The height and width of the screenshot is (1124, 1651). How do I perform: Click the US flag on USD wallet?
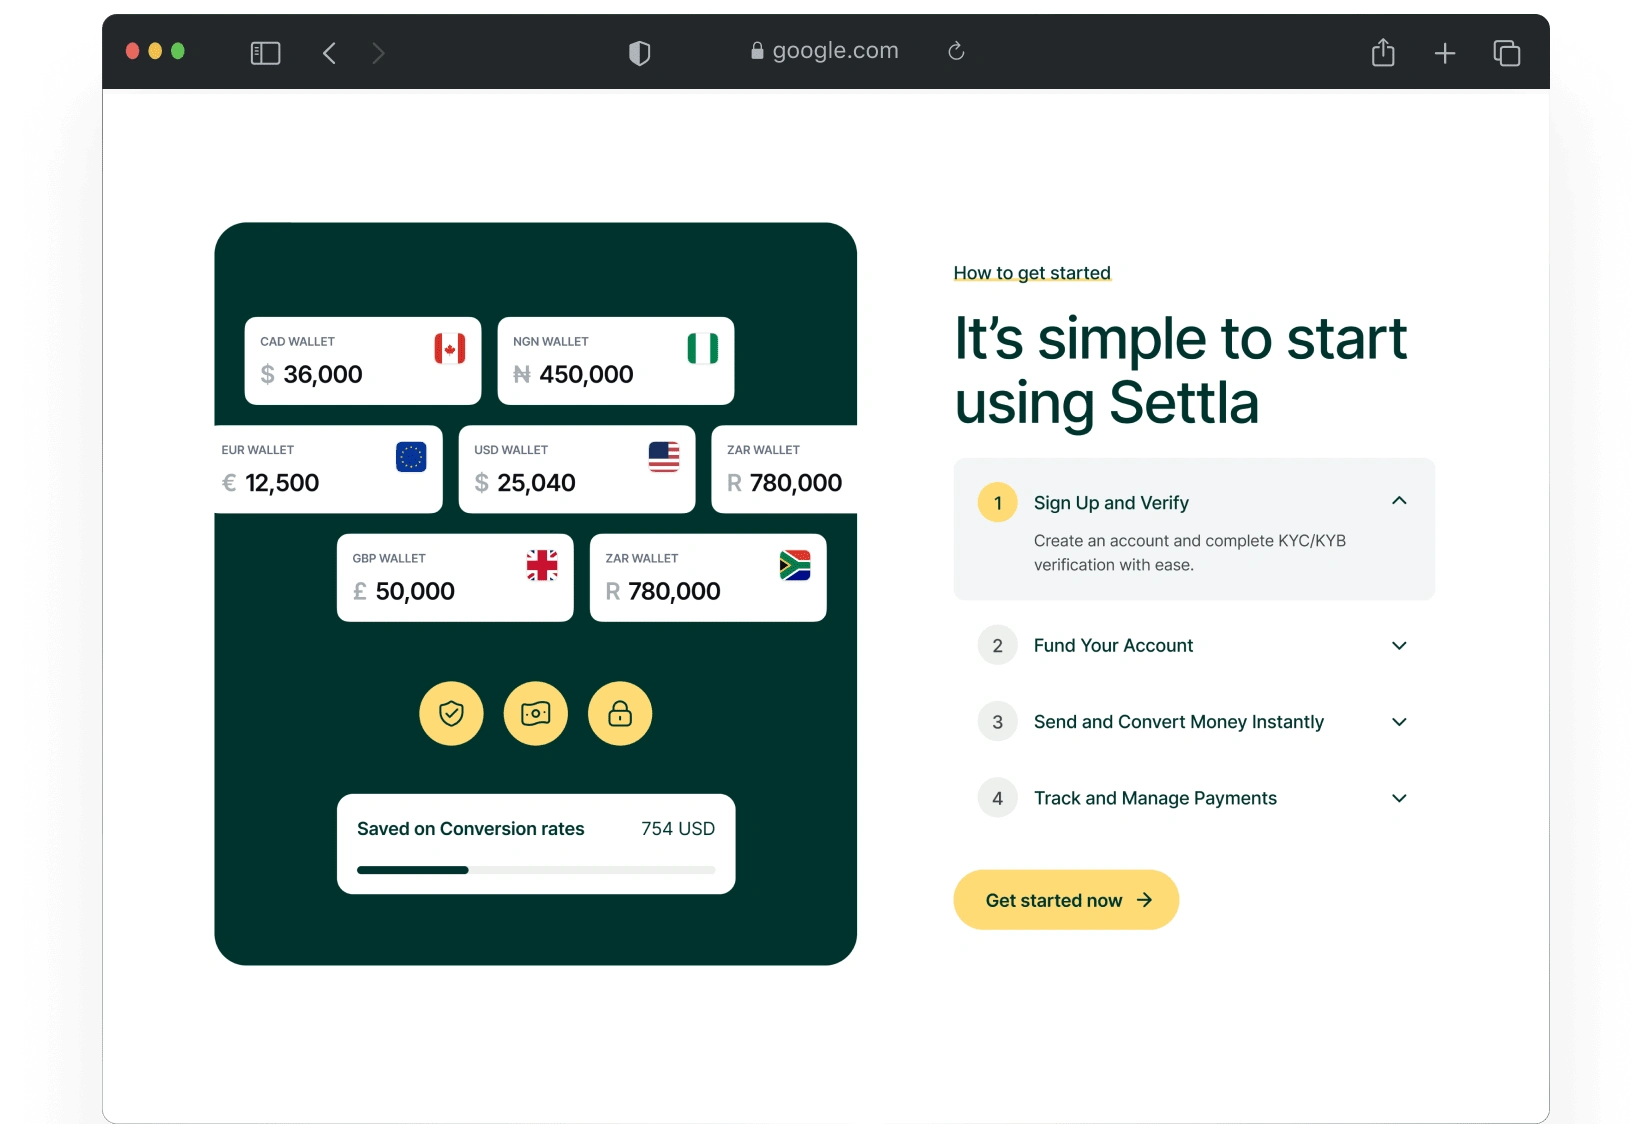(664, 457)
